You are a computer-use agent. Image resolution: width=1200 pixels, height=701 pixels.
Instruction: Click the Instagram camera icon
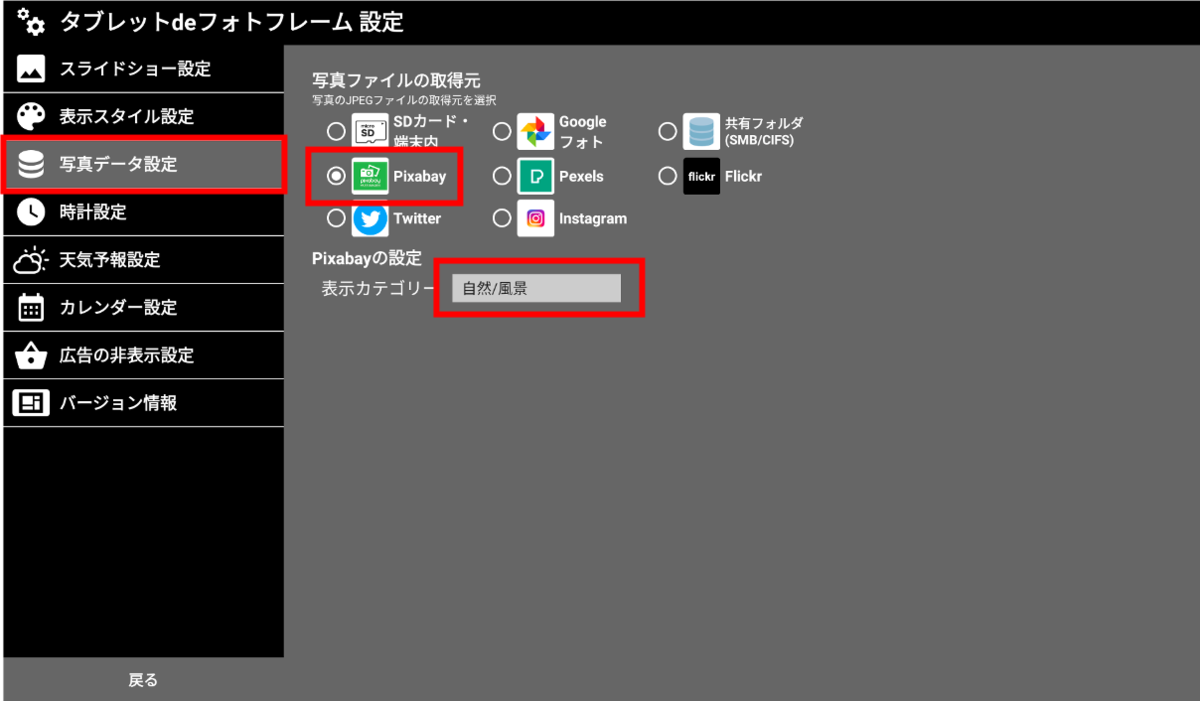[x=536, y=218]
